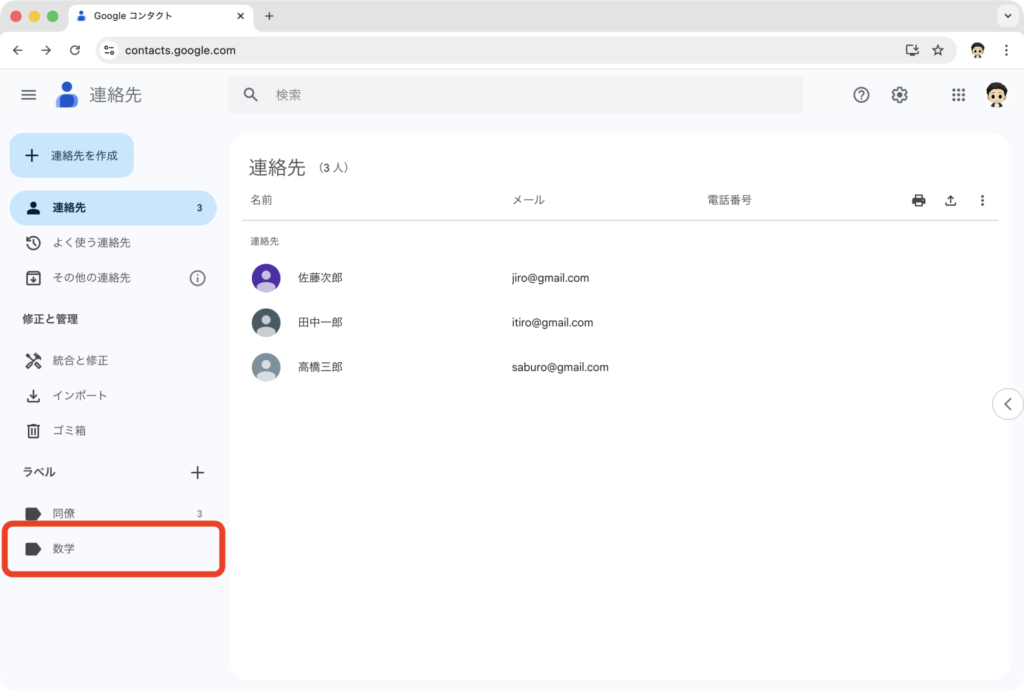
Task: Expand the collapsed side panel arrow
Action: [1007, 404]
